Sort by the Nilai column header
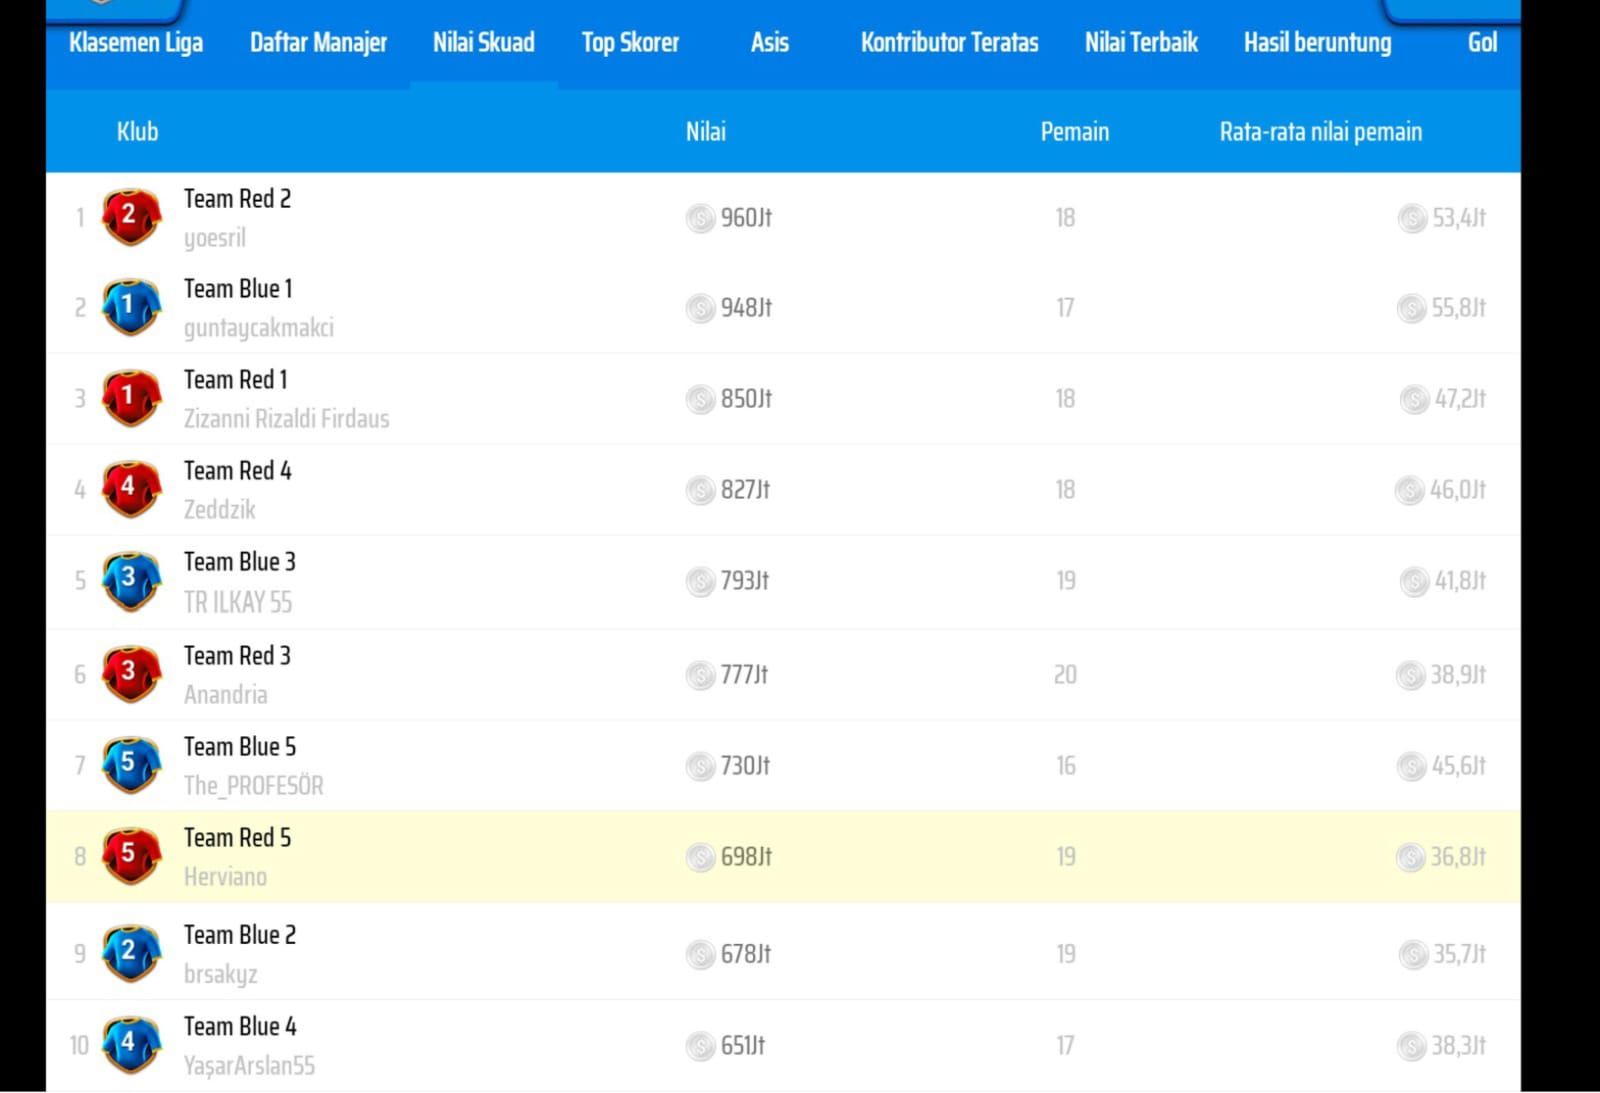This screenshot has width=1600, height=1093. 706,132
